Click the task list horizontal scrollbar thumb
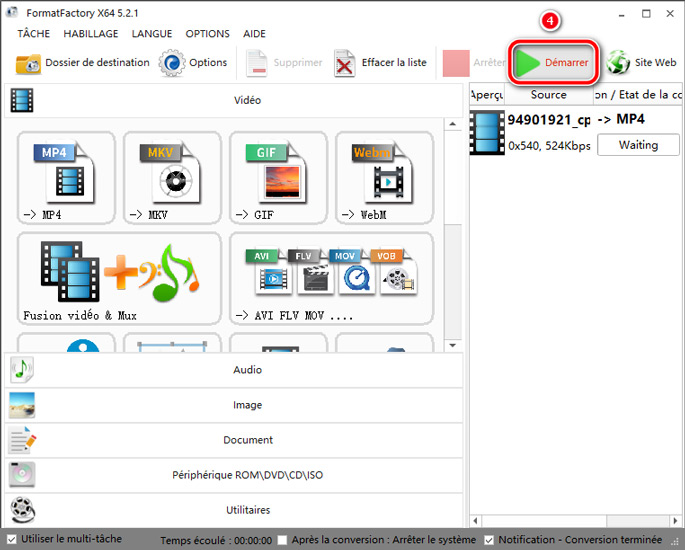The image size is (685, 550). [543, 521]
